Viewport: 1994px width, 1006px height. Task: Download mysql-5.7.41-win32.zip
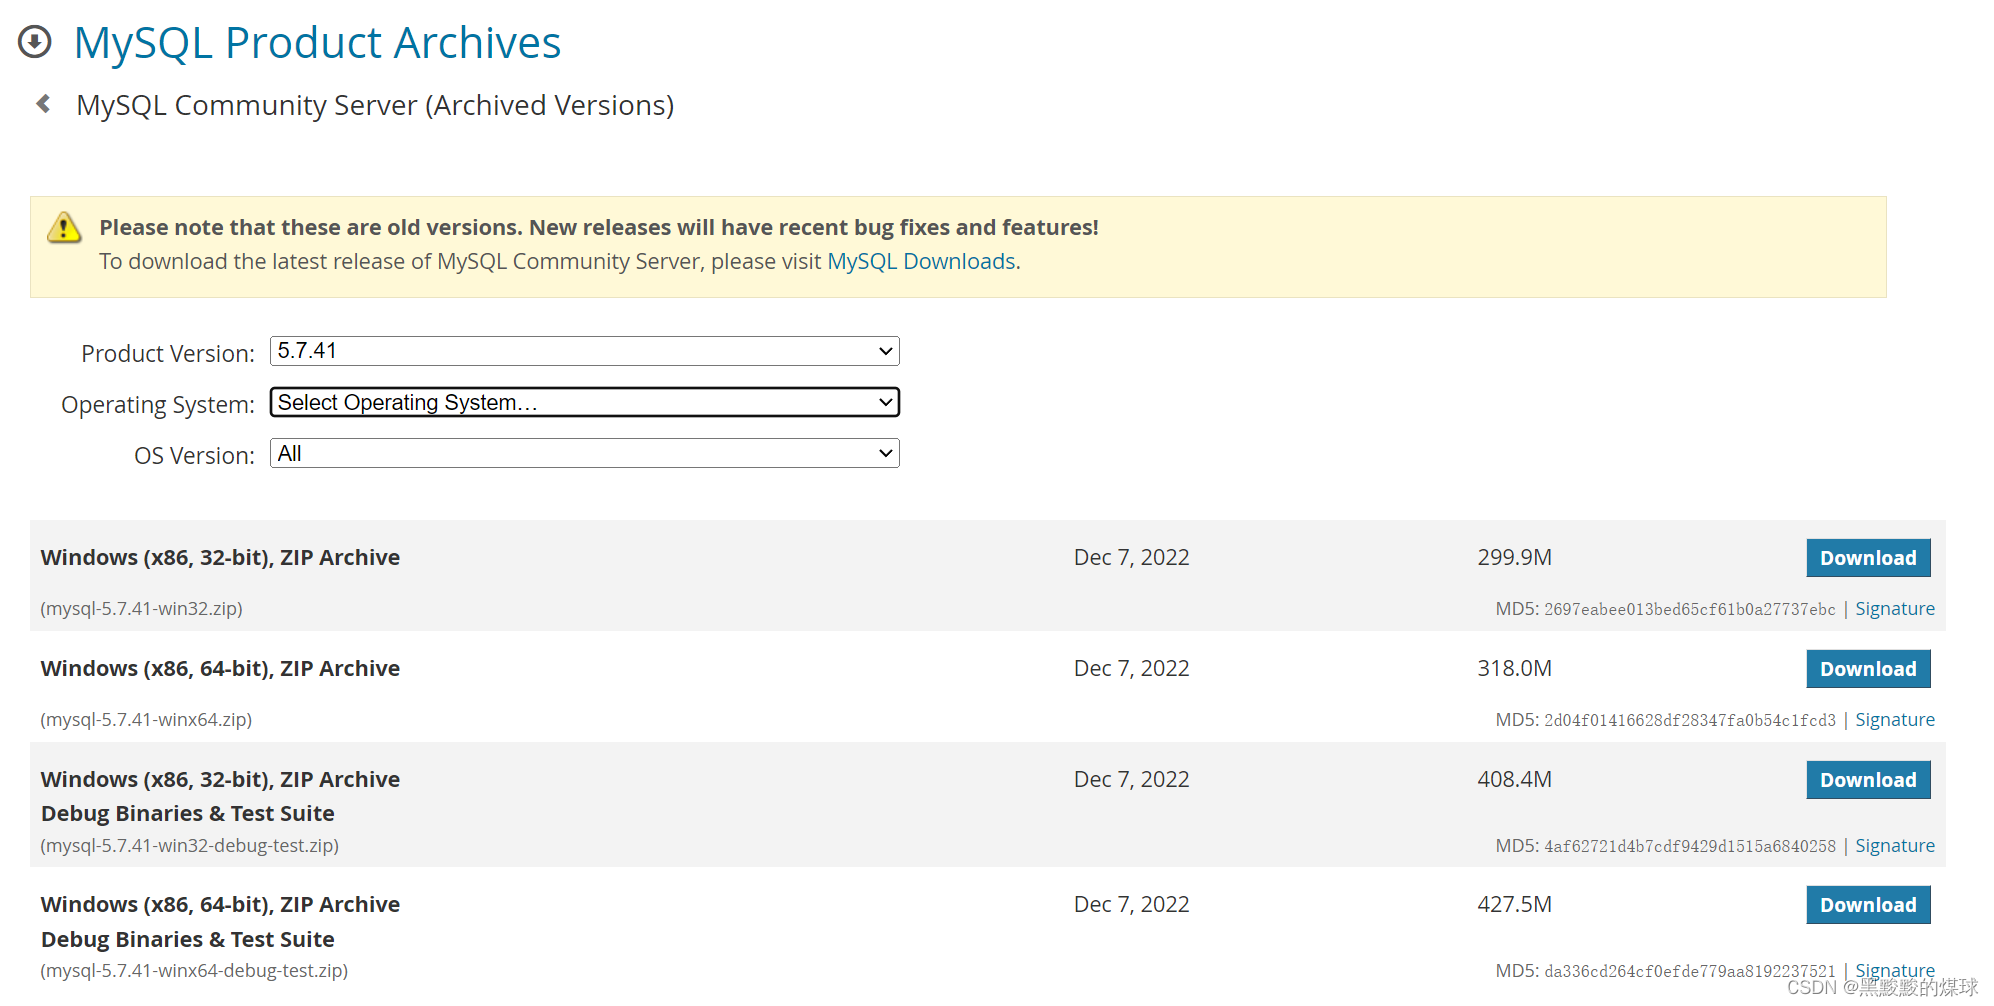[1867, 557]
